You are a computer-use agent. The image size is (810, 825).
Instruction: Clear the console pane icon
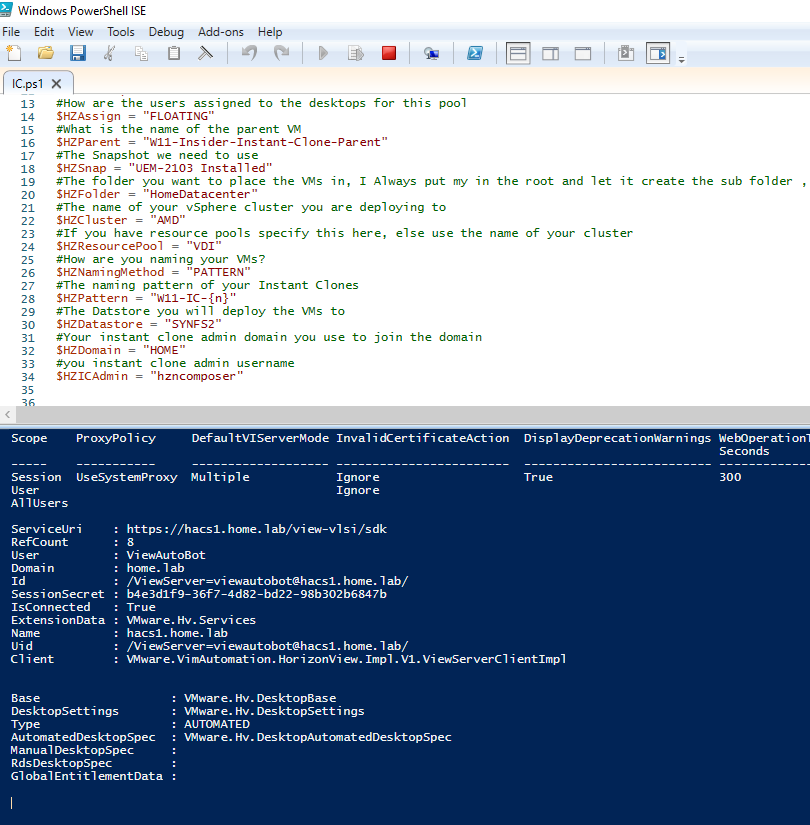(x=205, y=53)
